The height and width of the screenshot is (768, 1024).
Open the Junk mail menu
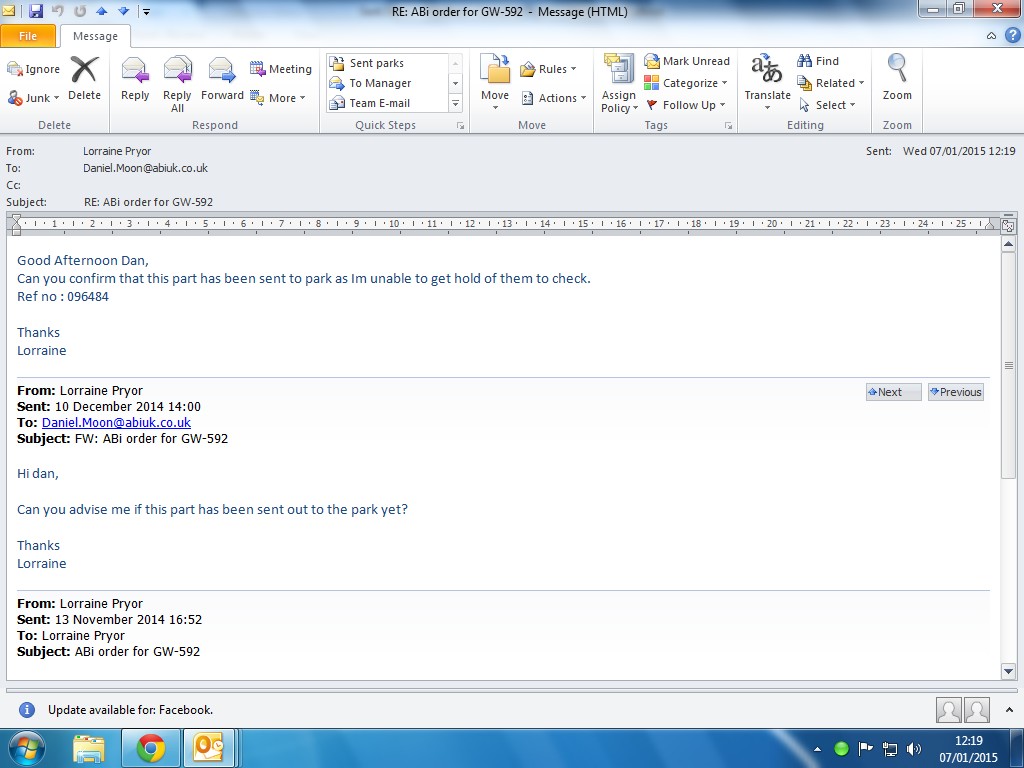click(33, 98)
